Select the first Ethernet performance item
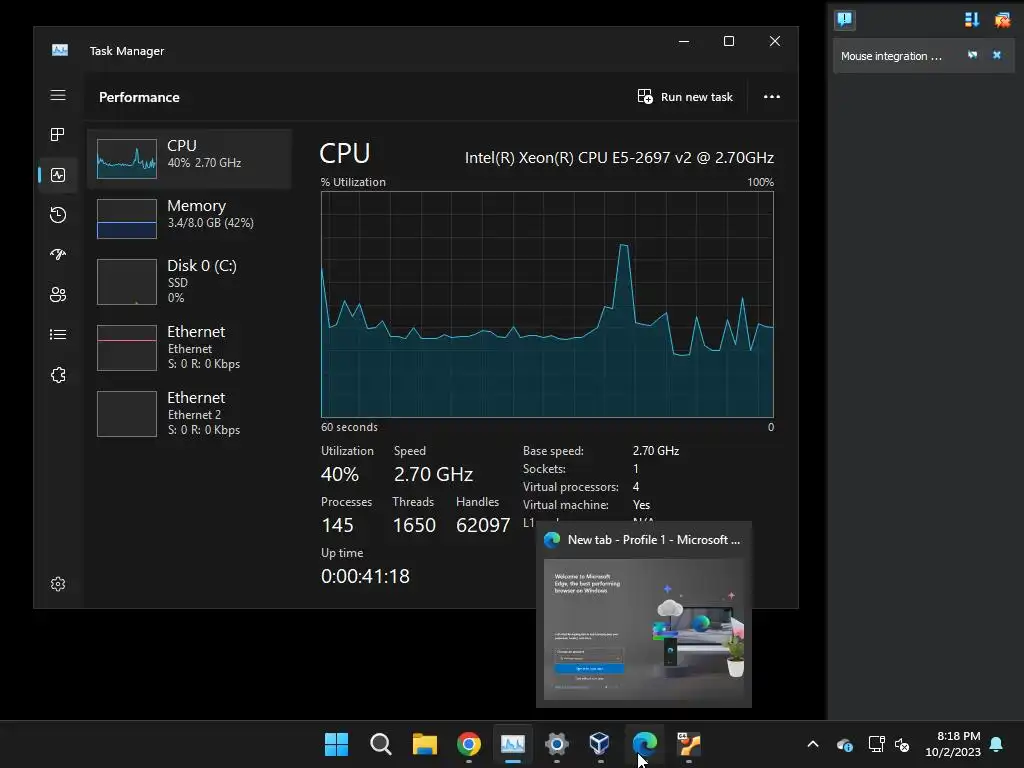The height and width of the screenshot is (768, 1024). (189, 347)
